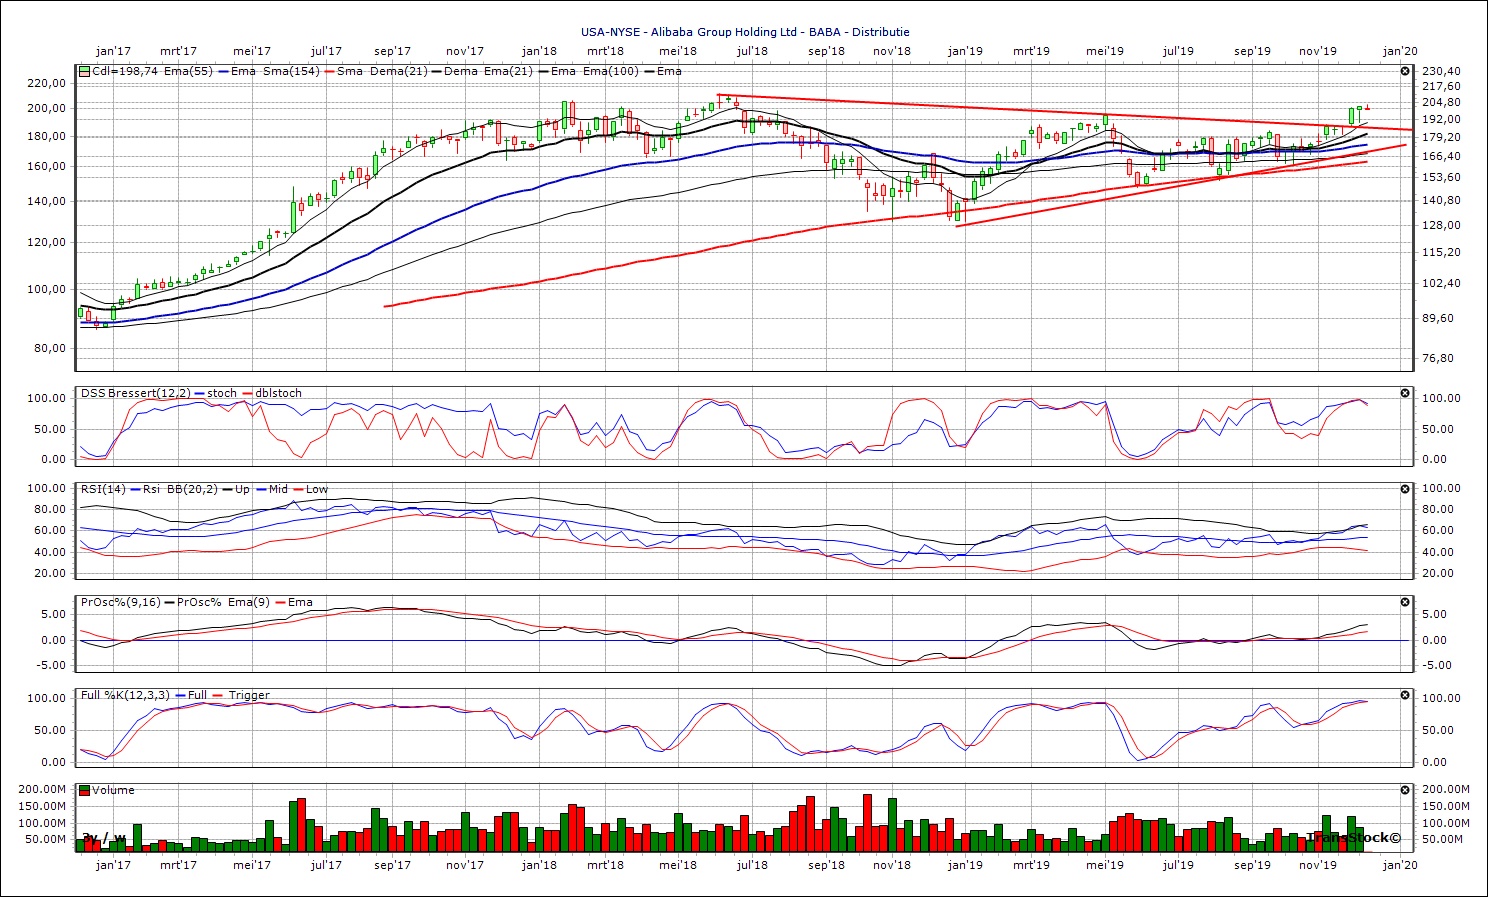Viewport: 1488px width, 897px height.
Task: Click the red Trigger legend entry
Action: (x=240, y=695)
